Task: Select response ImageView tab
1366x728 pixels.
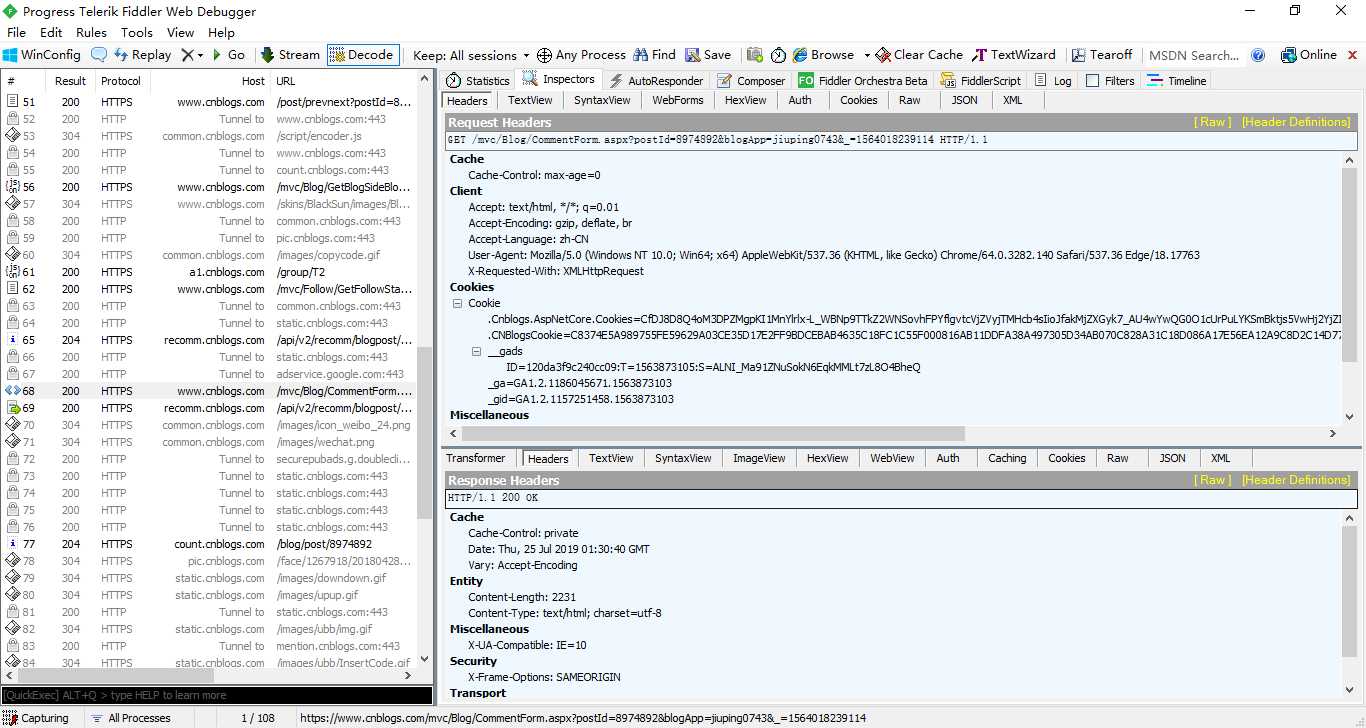Action: click(760, 458)
